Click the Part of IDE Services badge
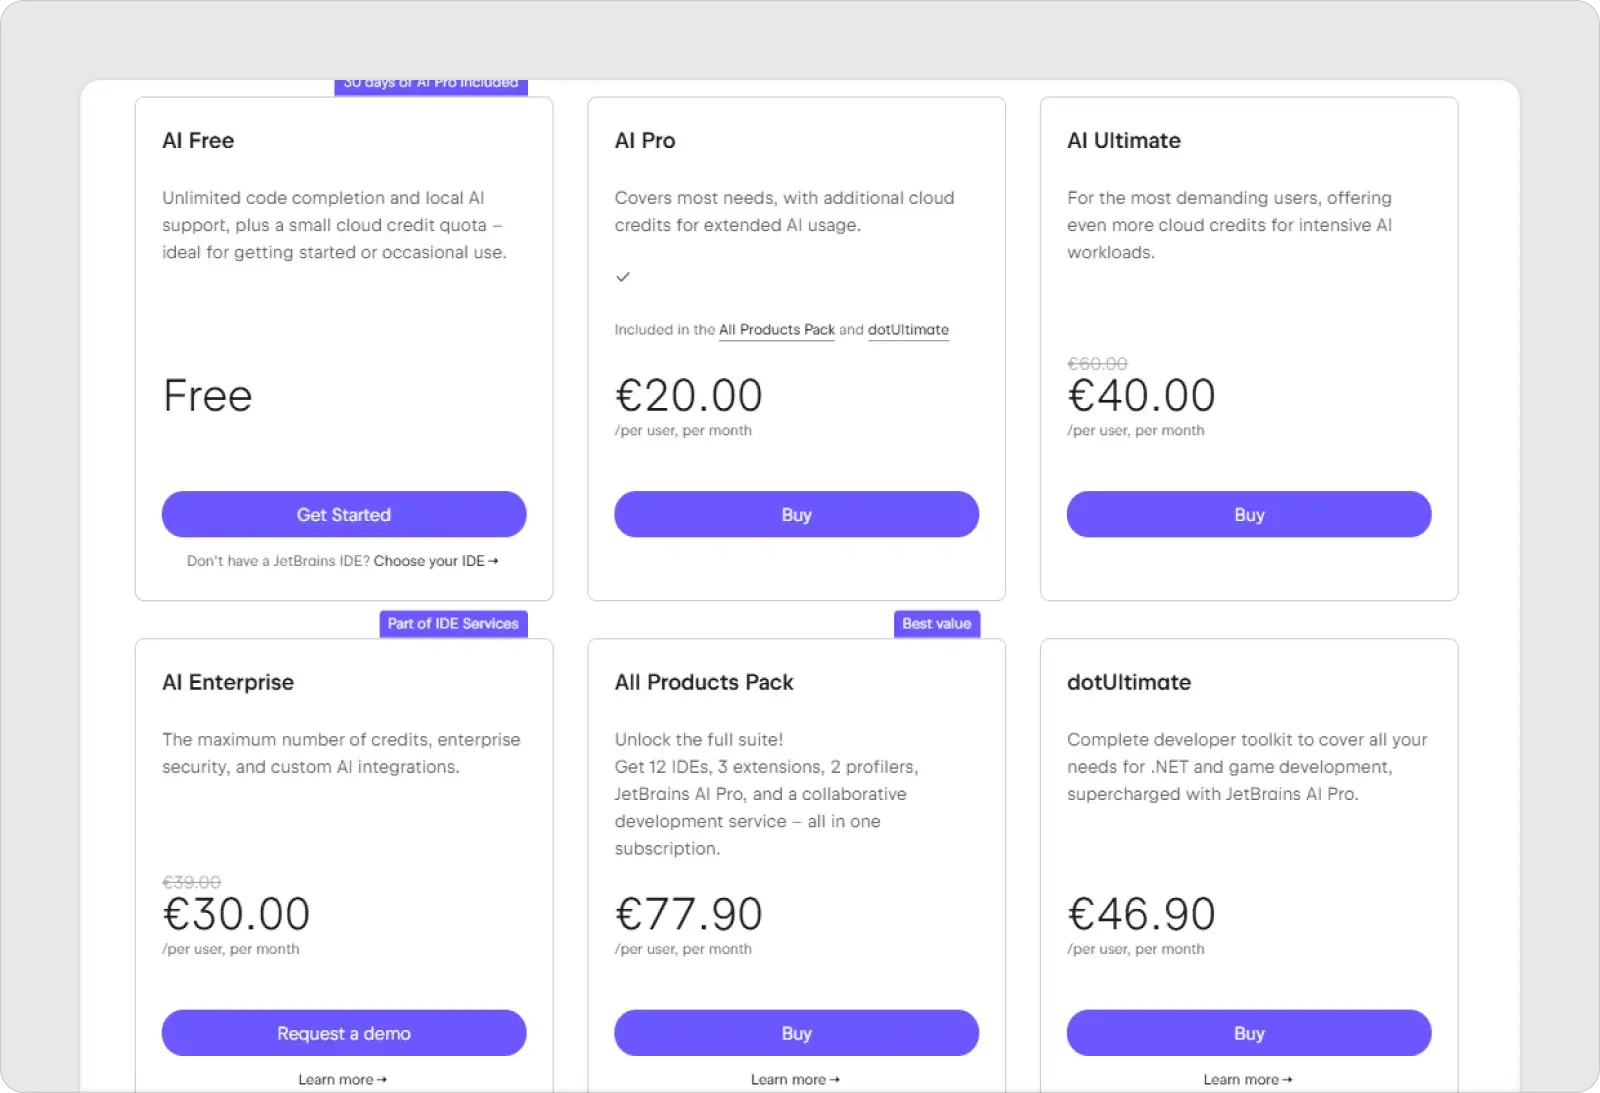 tap(453, 623)
